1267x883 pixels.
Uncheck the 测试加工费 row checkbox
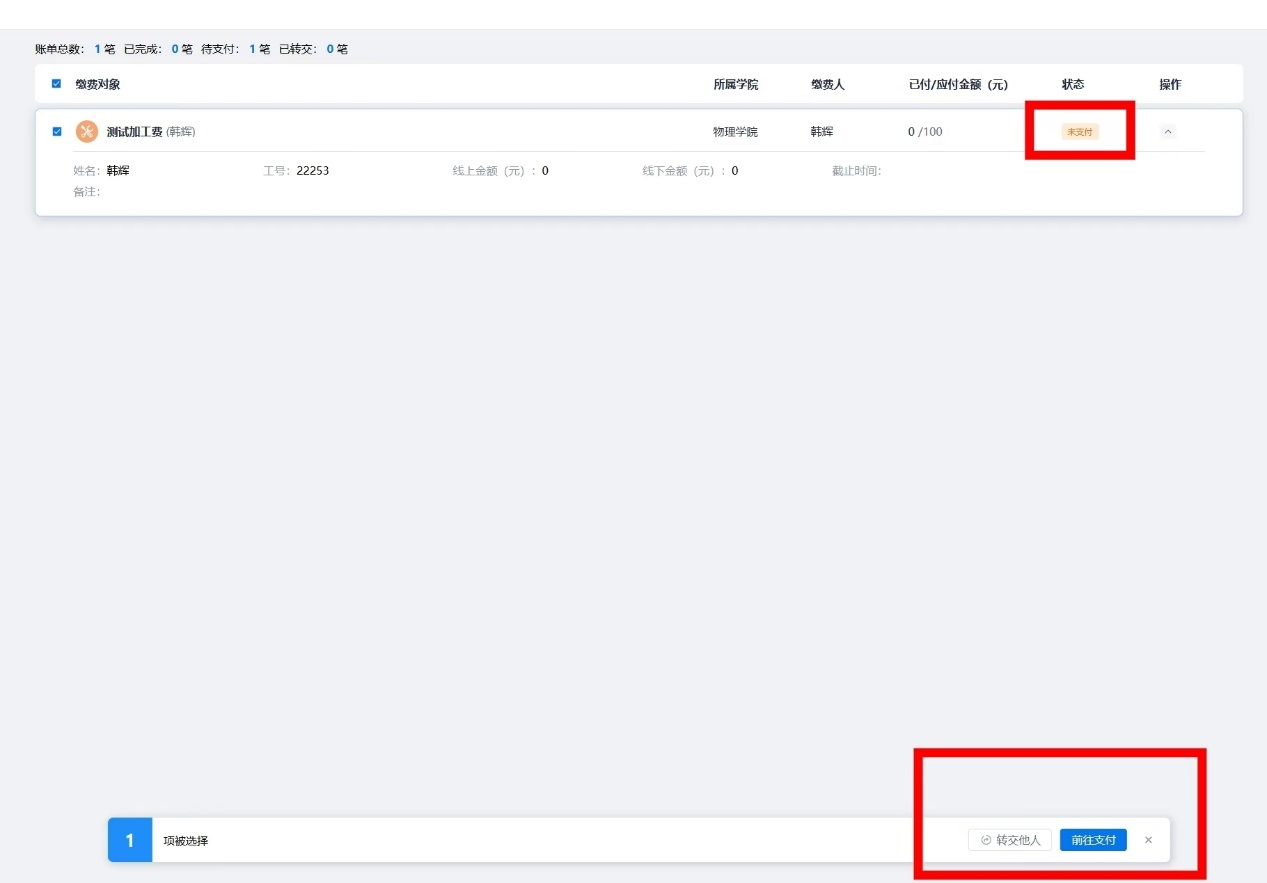[x=57, y=132]
